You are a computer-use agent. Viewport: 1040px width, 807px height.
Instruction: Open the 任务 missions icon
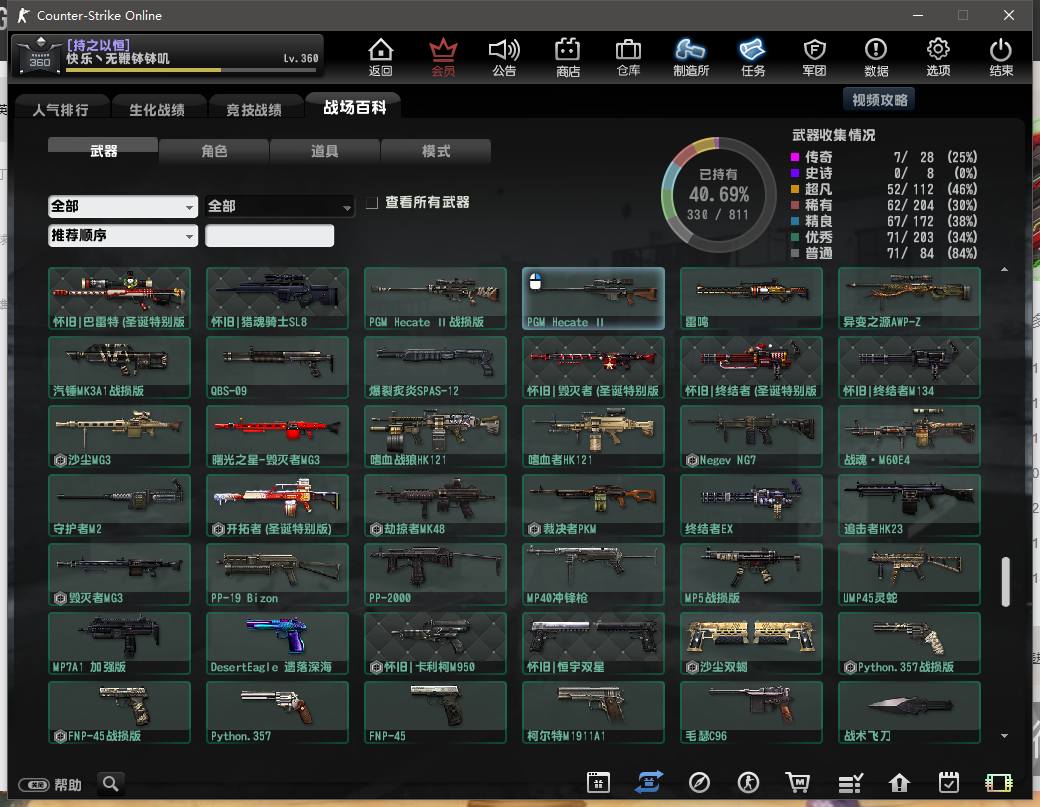(x=753, y=57)
